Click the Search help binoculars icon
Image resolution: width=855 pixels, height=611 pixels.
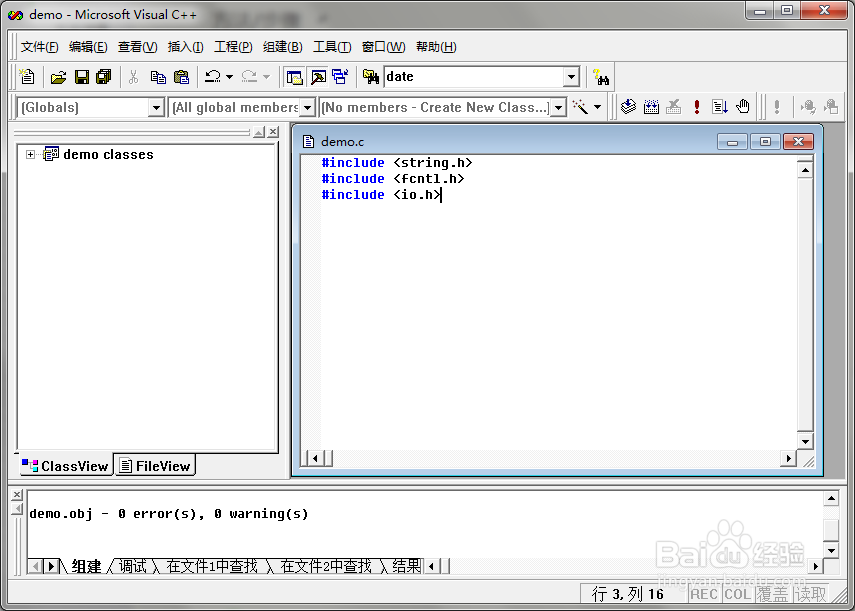[x=601, y=77]
